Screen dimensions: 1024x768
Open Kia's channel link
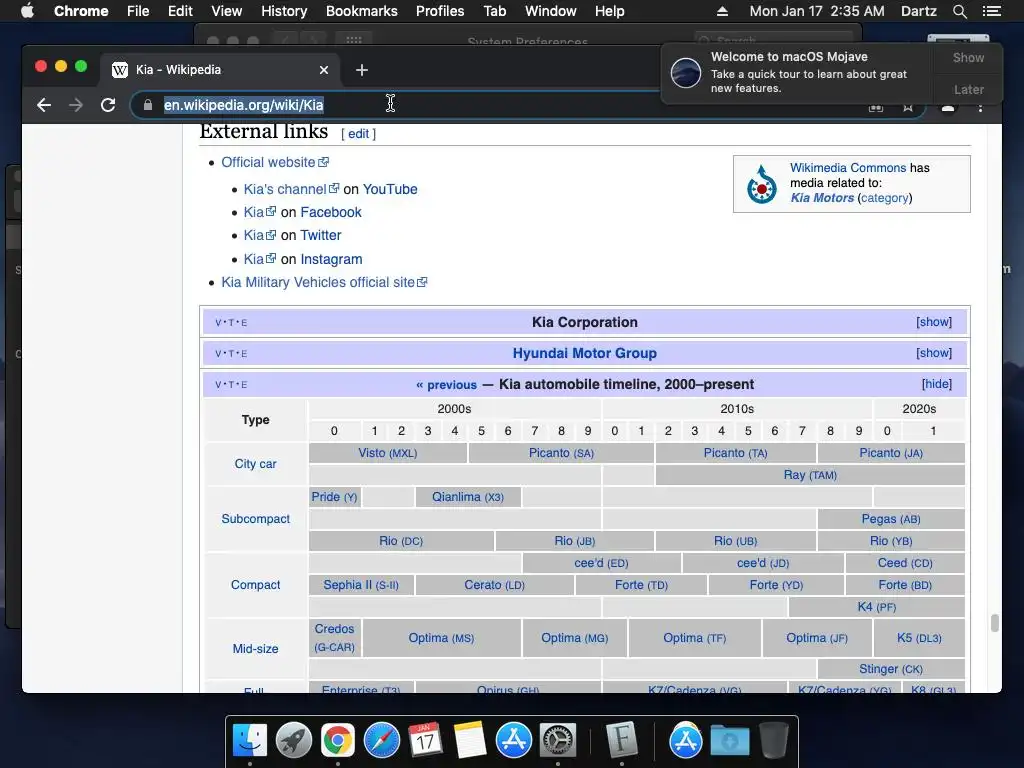(x=291, y=189)
